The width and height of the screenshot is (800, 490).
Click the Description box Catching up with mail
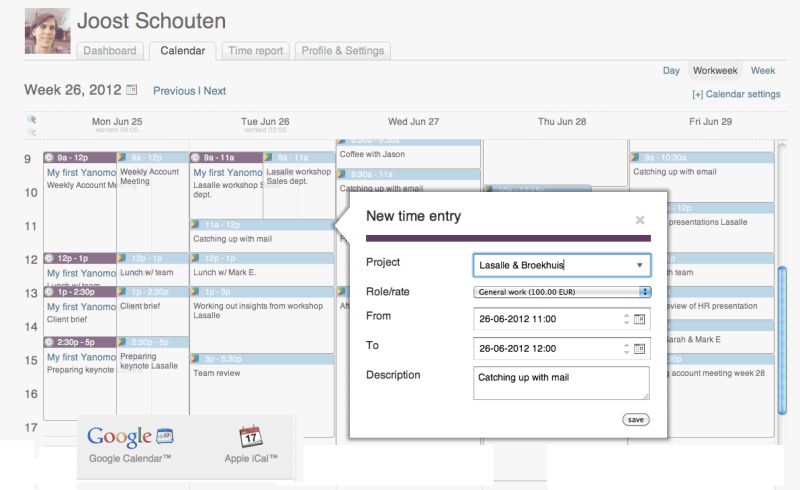click(x=561, y=383)
